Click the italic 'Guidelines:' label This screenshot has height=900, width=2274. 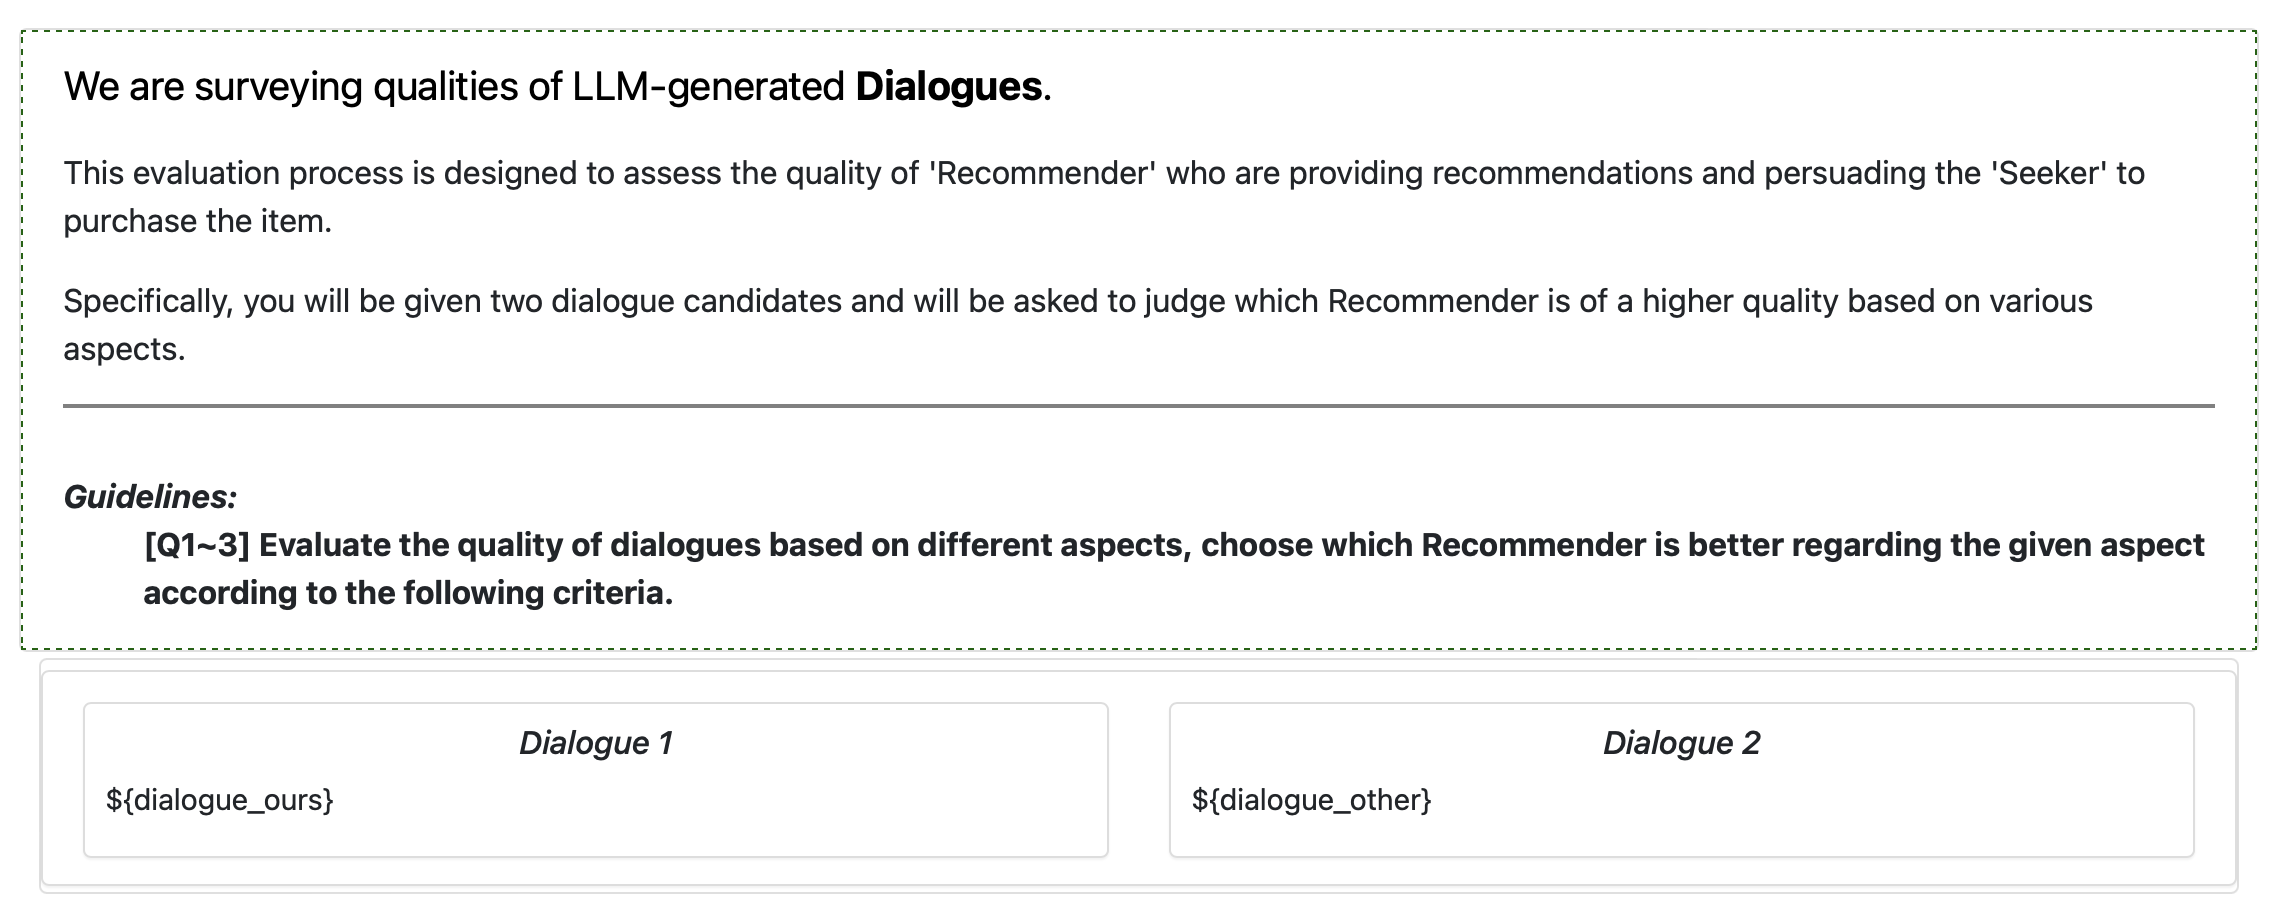click(x=150, y=497)
